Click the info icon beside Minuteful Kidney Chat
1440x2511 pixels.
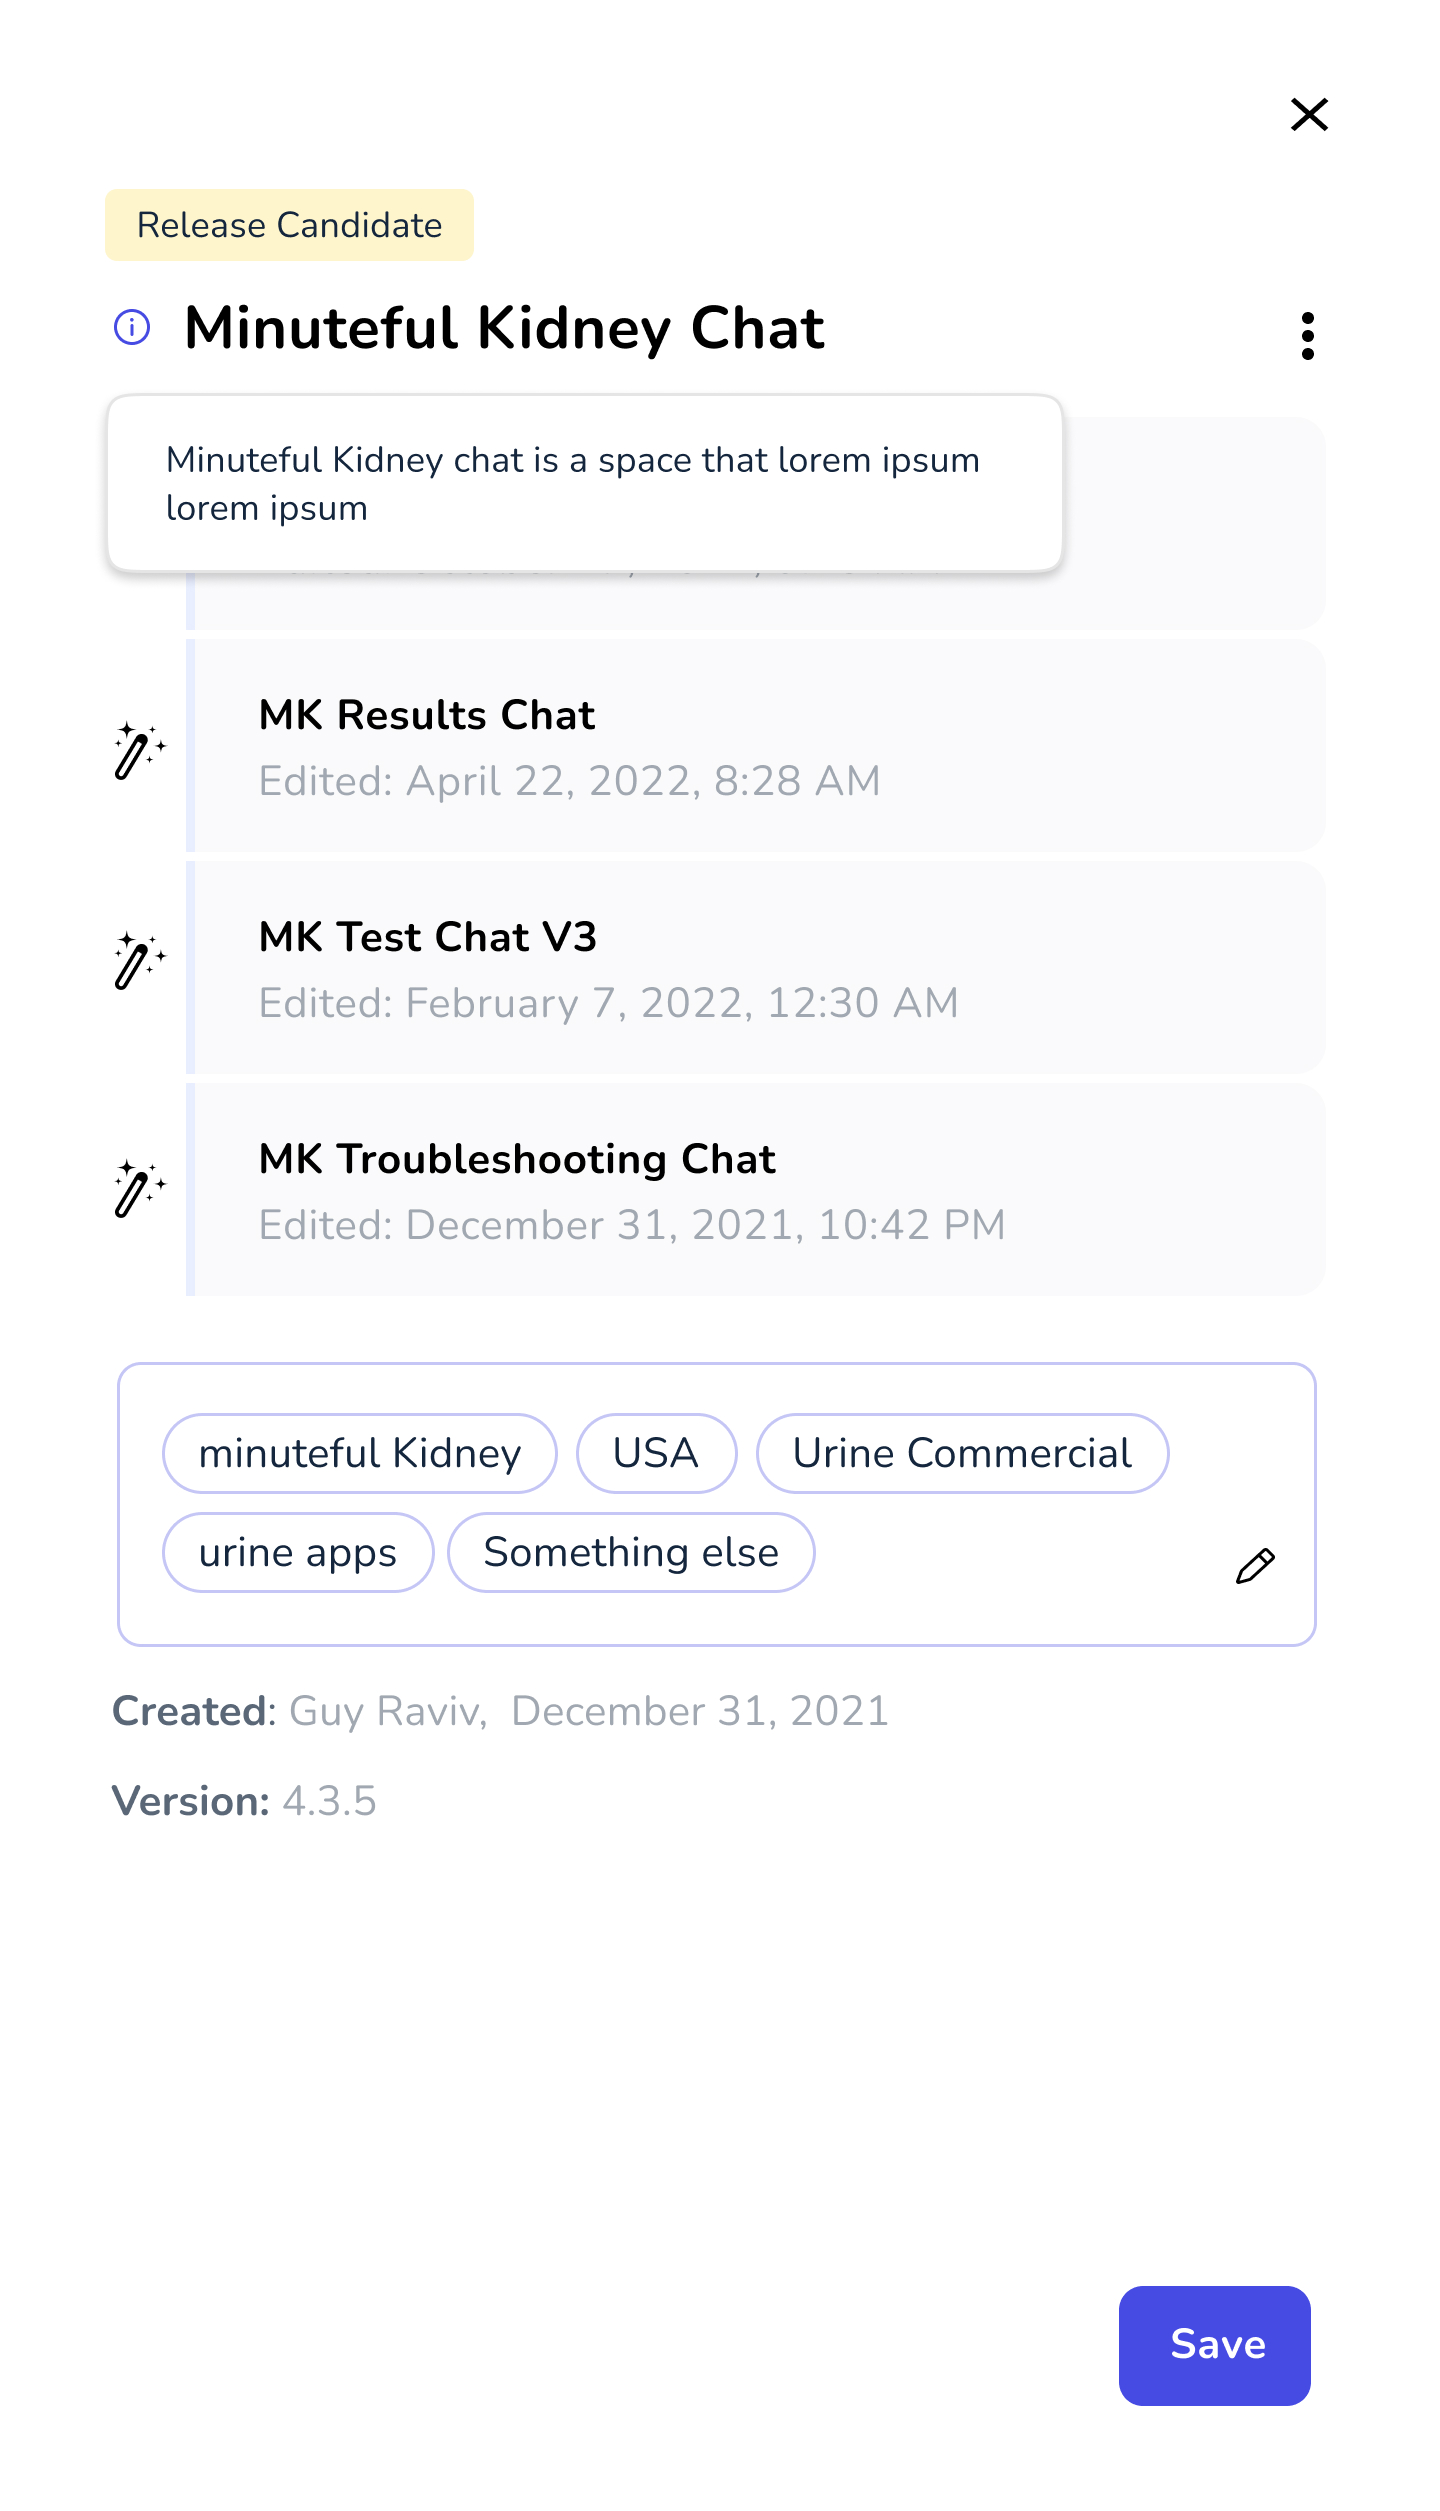click(132, 327)
